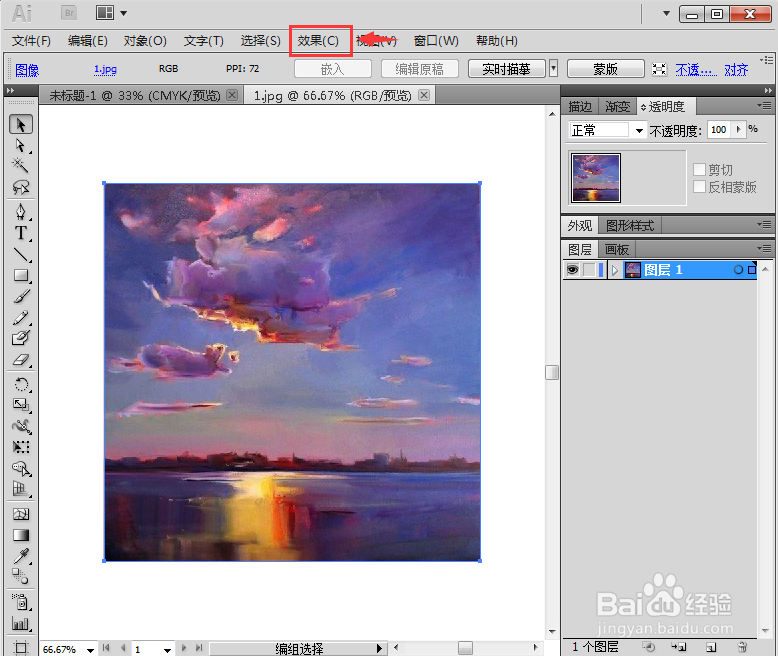Hide 图层 1 with the eye icon

point(573,269)
